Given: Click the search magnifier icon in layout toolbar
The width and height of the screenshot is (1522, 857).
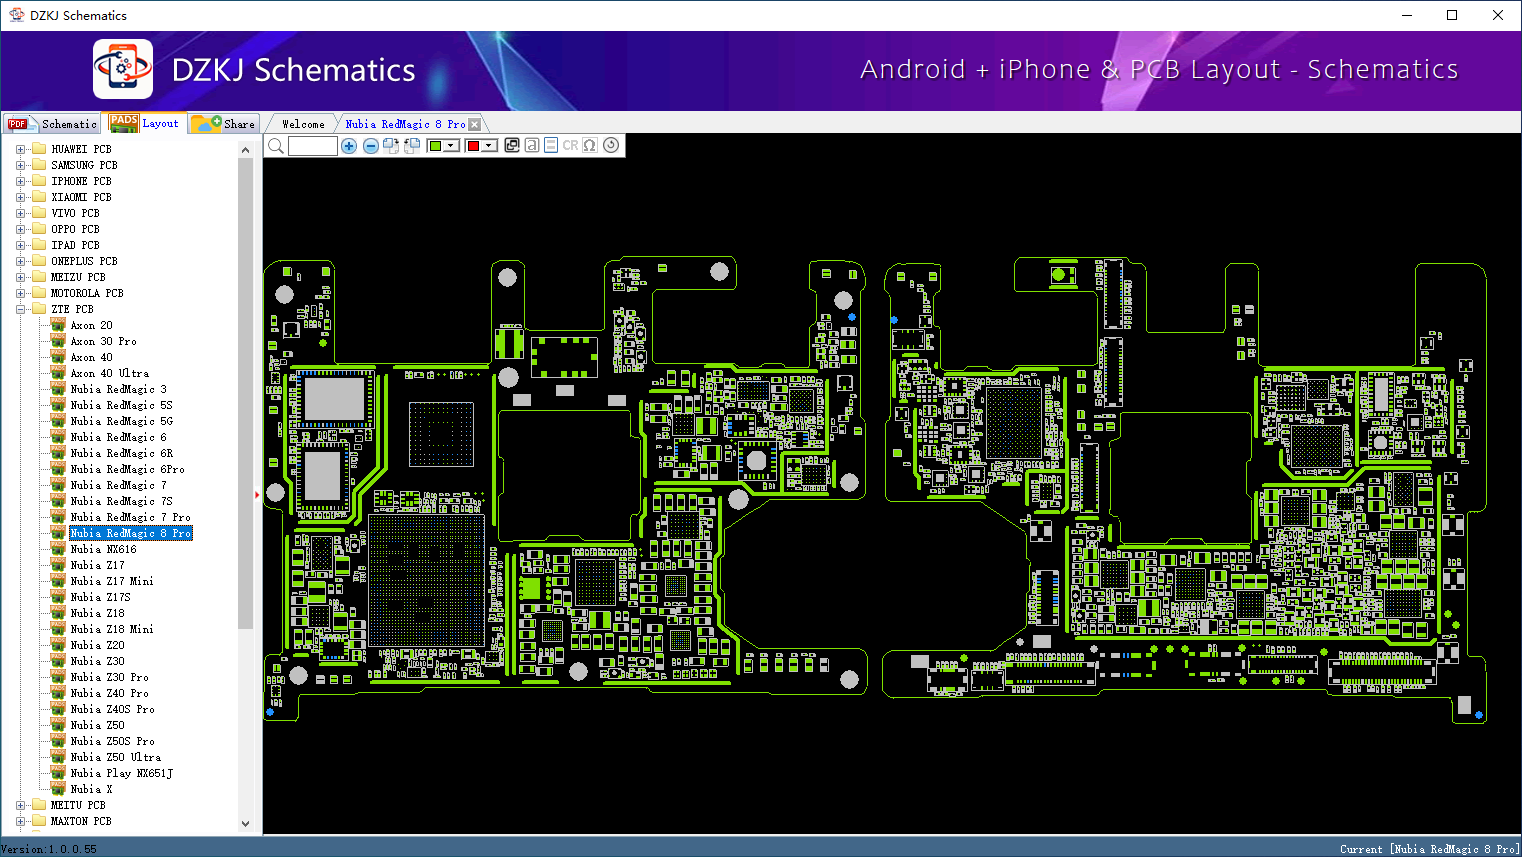Looking at the screenshot, I should click(x=276, y=146).
